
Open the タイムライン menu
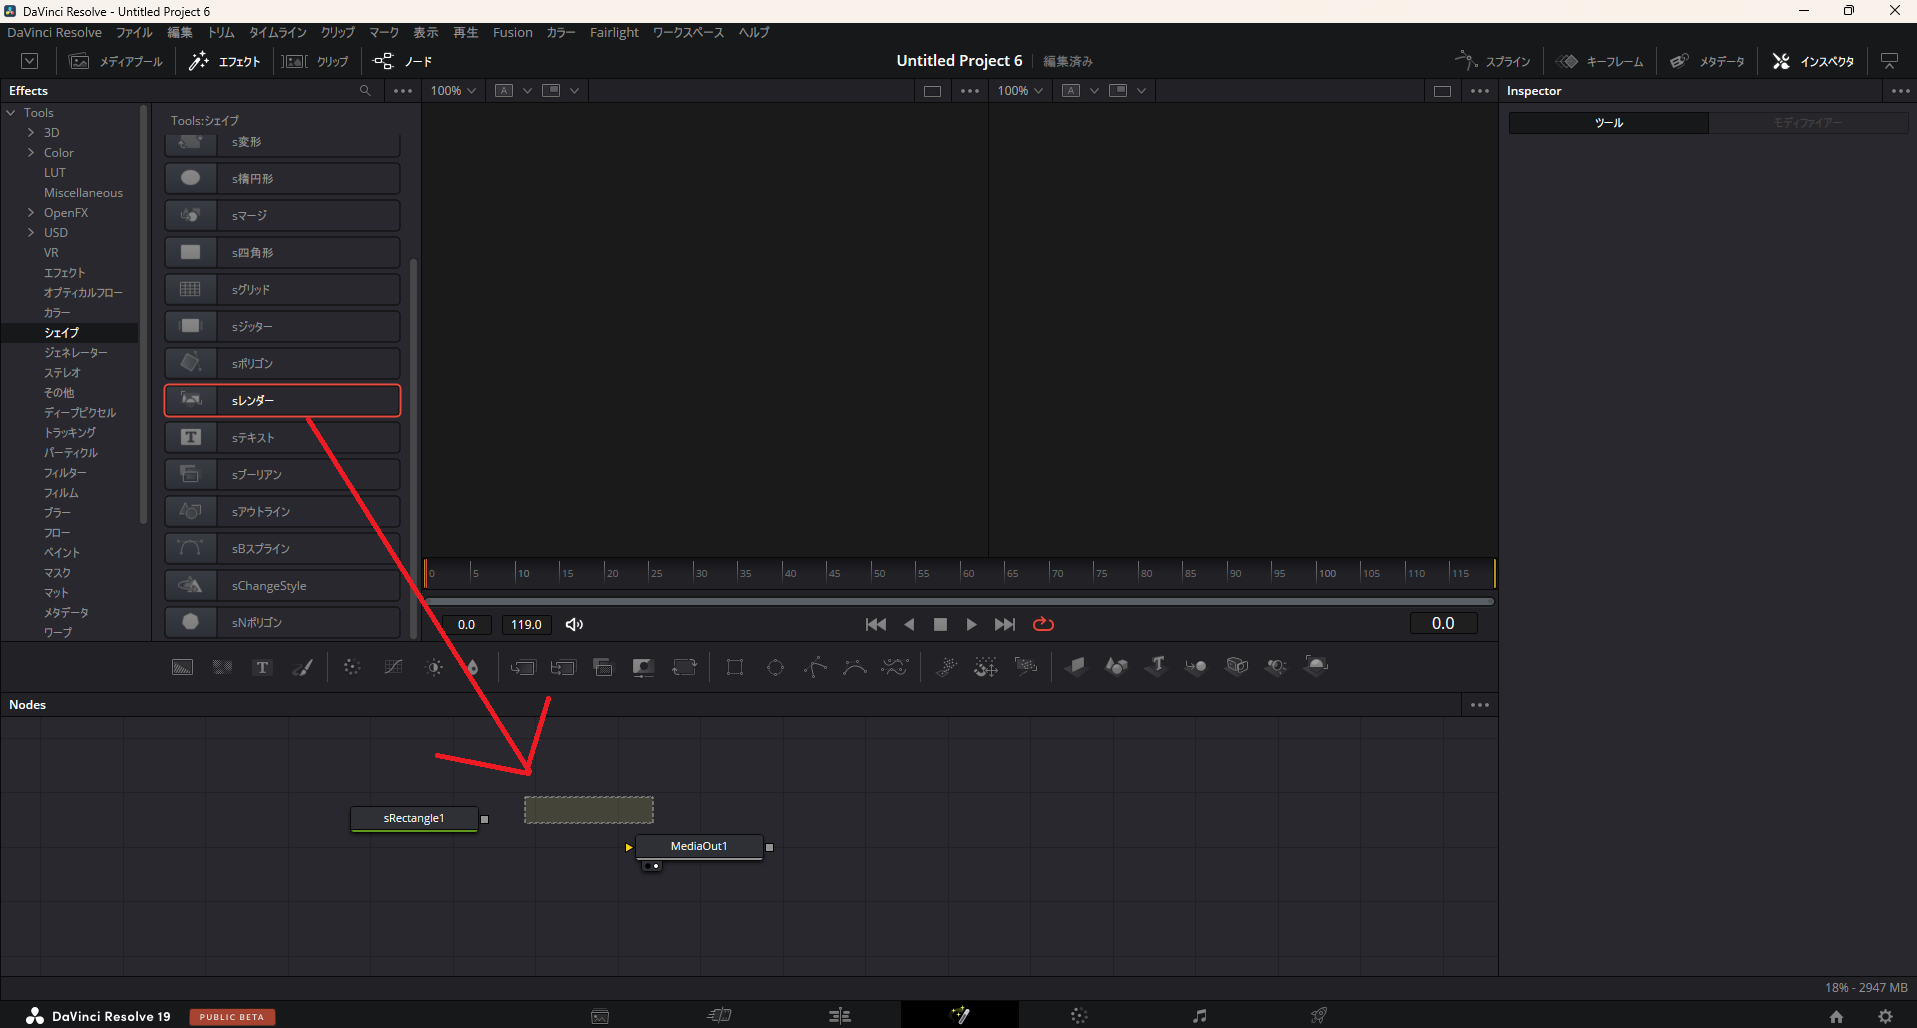pyautogui.click(x=278, y=33)
